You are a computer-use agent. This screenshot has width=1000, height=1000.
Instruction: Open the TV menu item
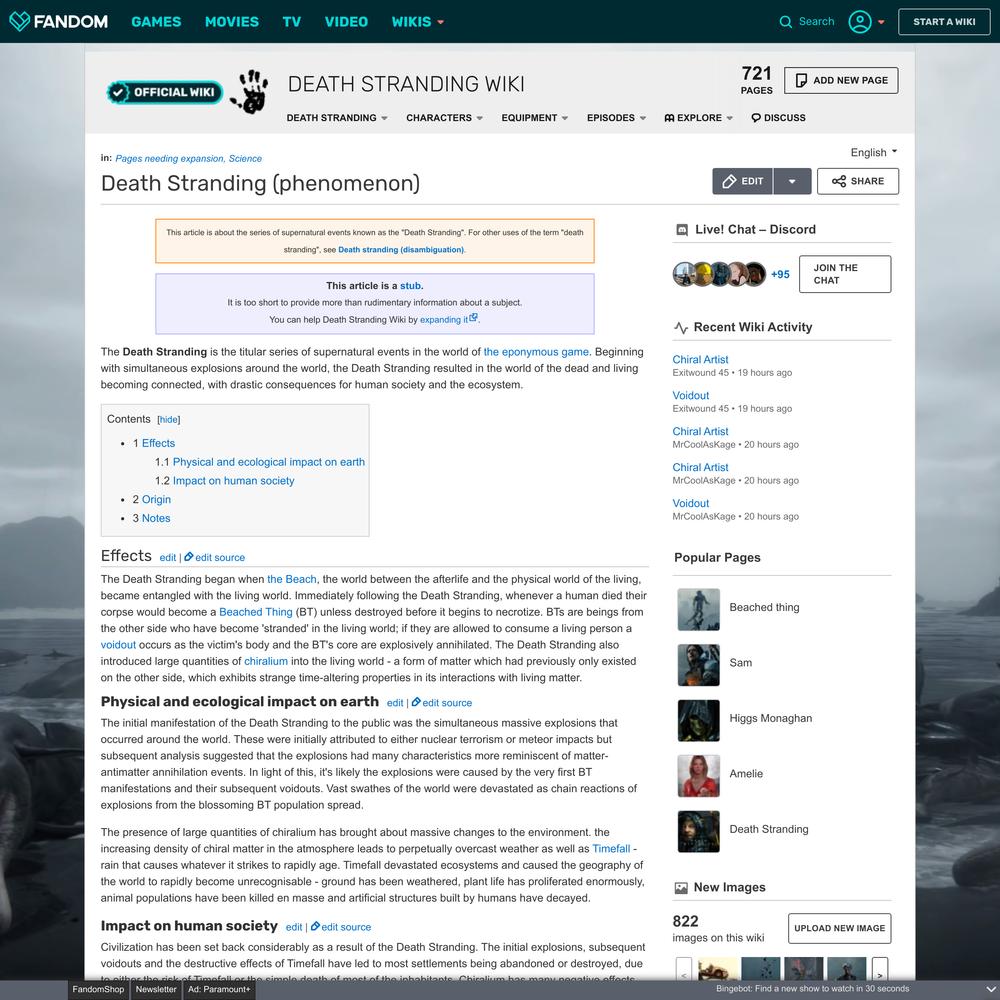point(291,22)
